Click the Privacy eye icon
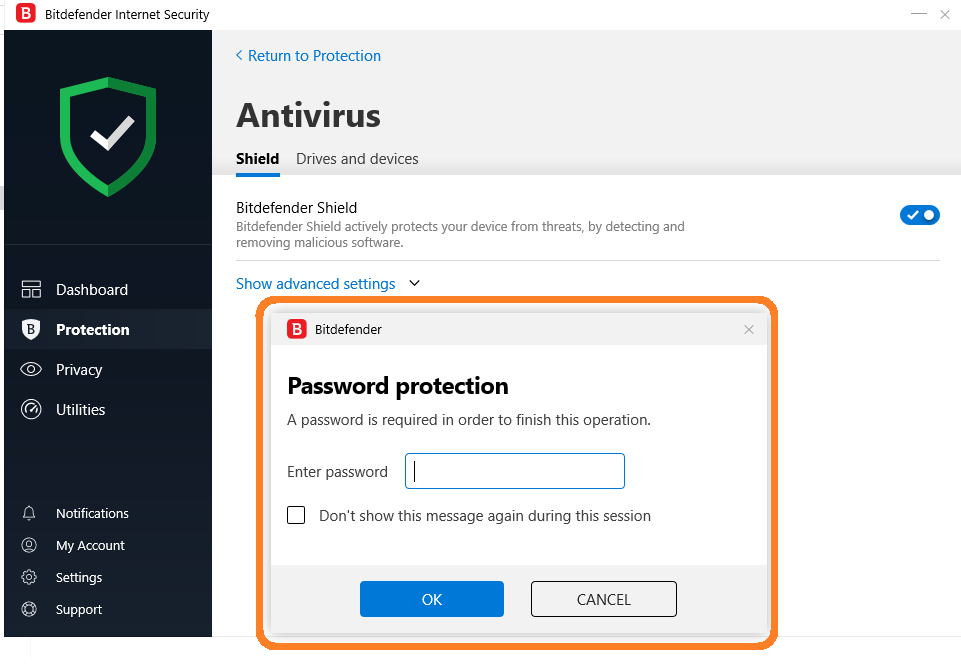The width and height of the screenshot is (961, 671). [x=31, y=370]
